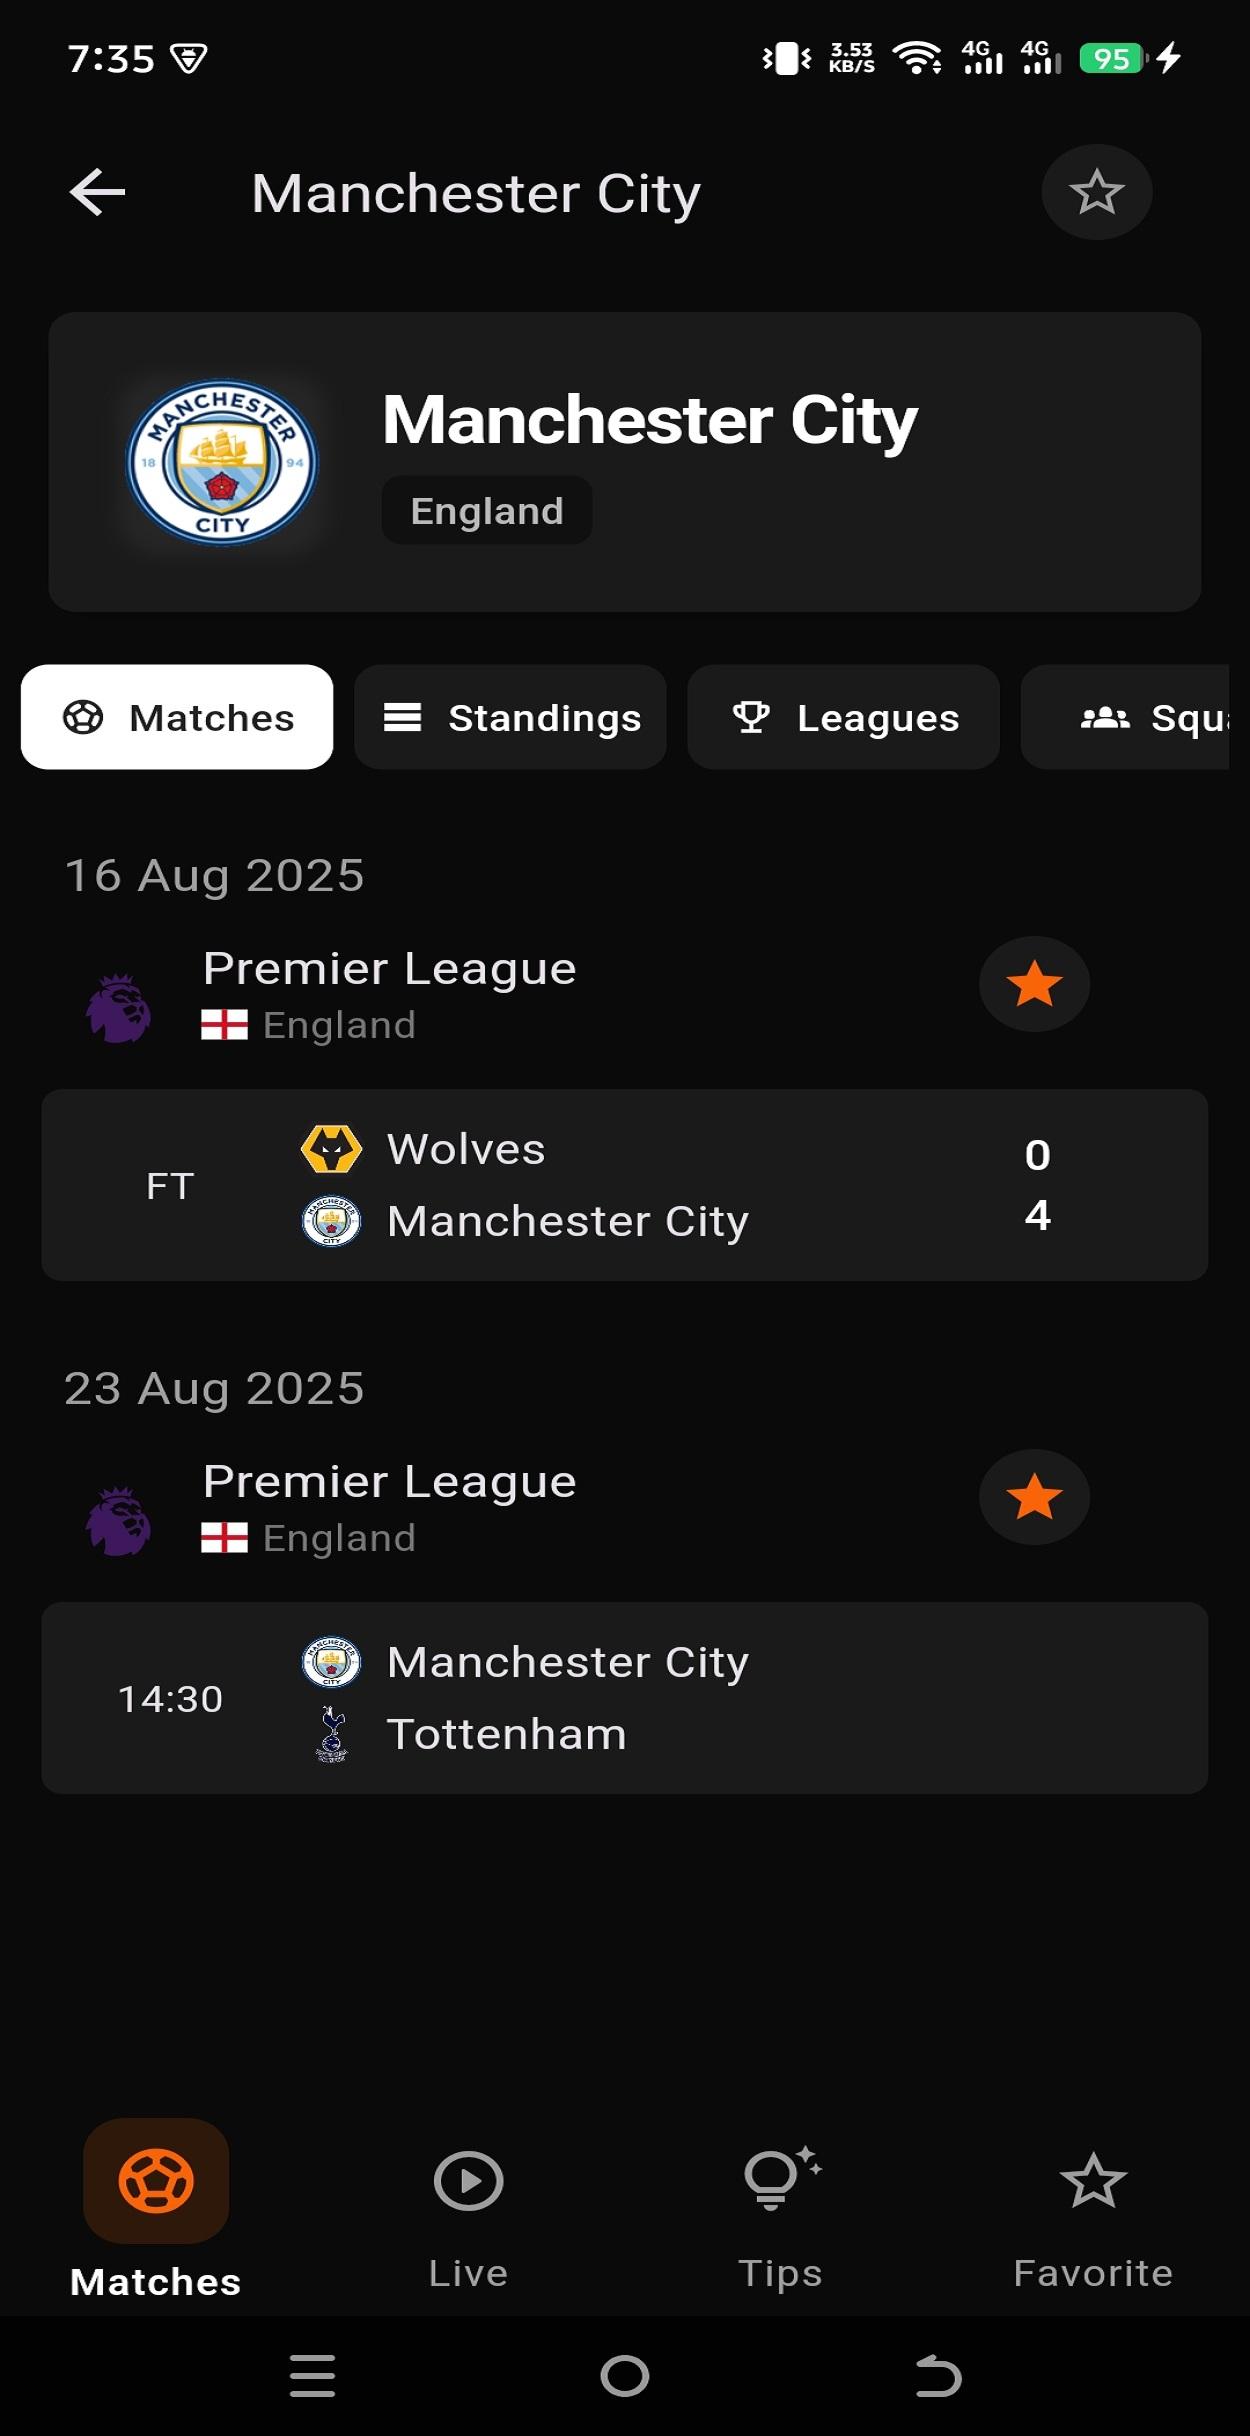Tap Matches football icon in bottom navigation

(156, 2182)
